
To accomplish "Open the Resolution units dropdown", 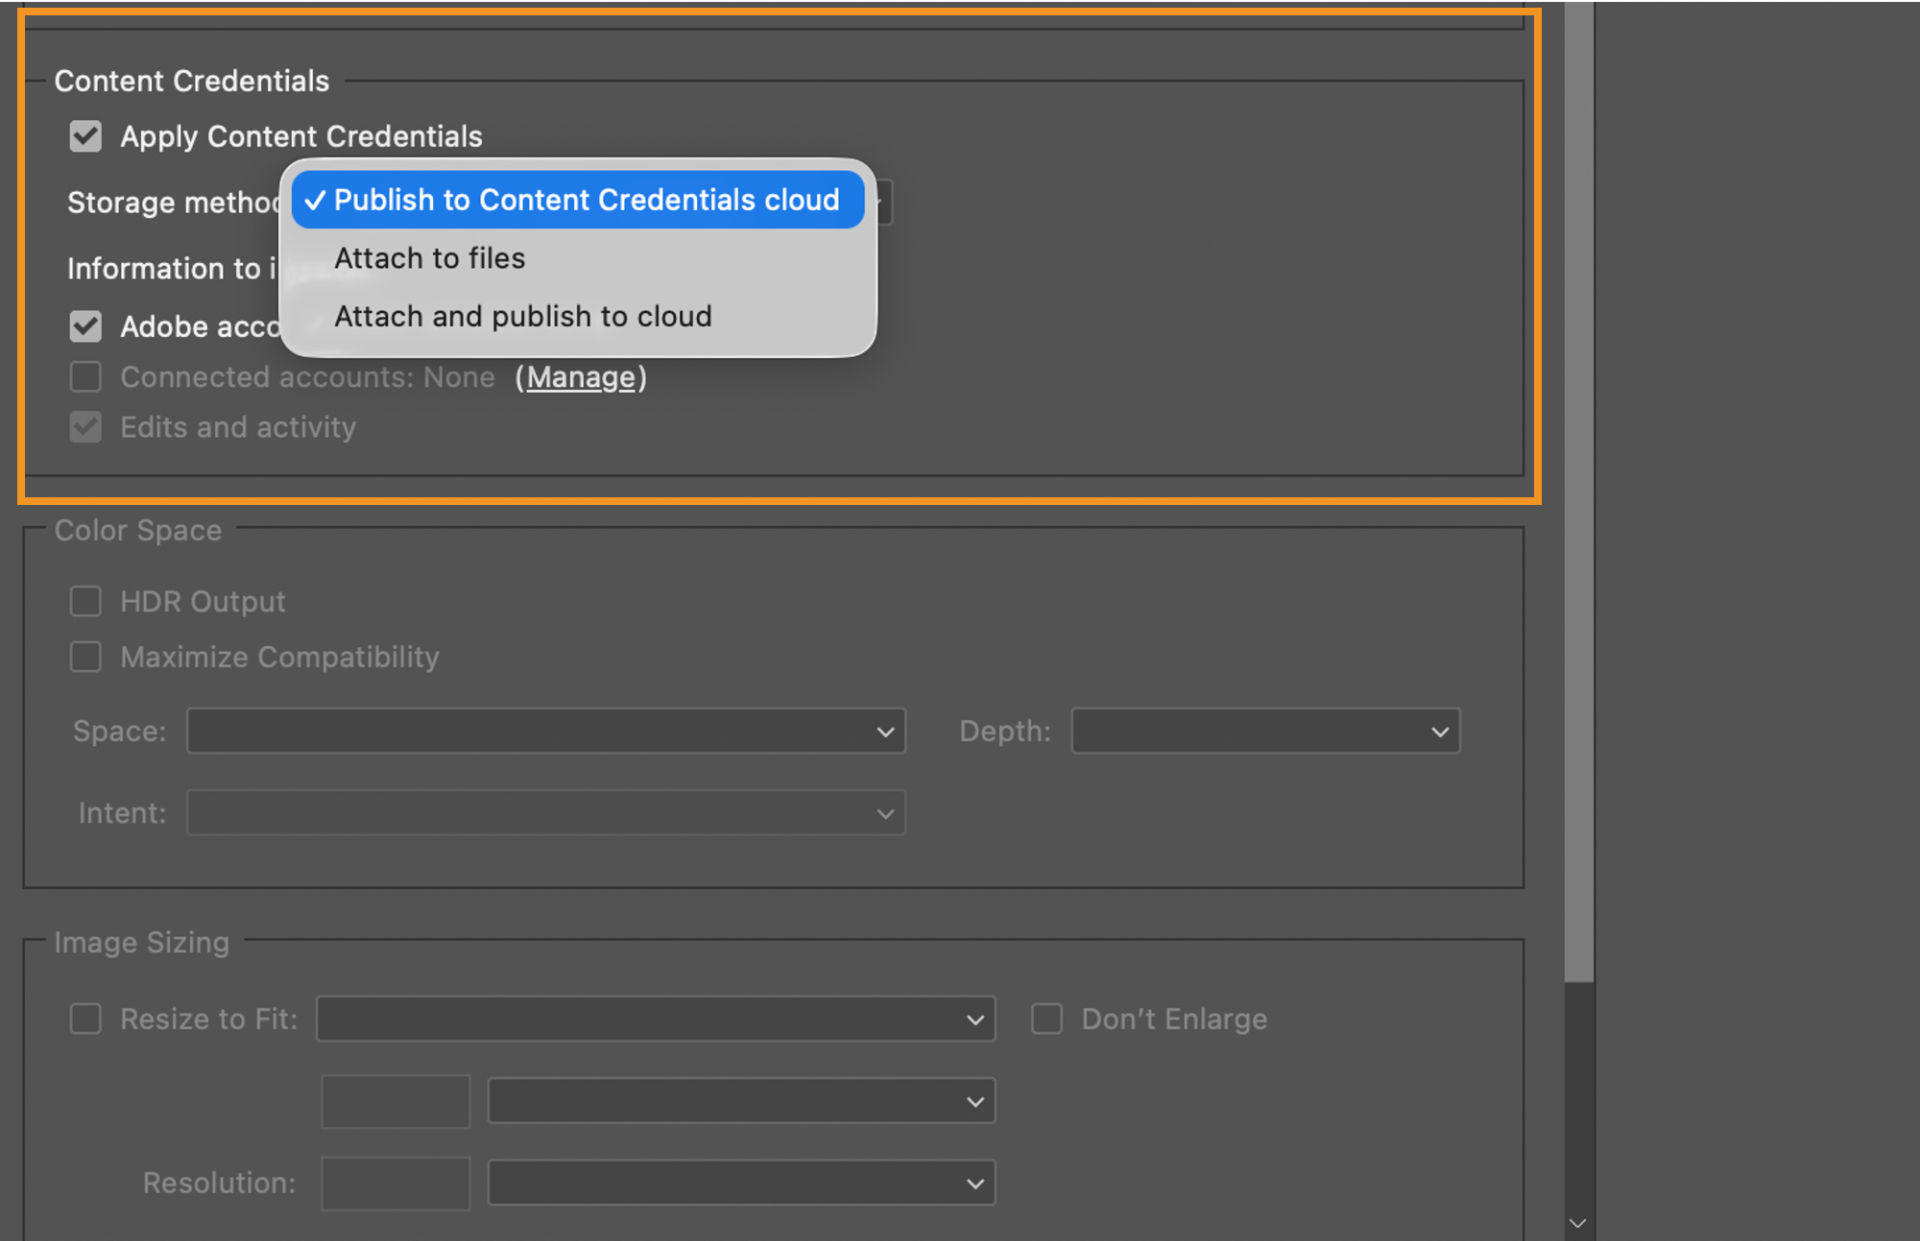I will pyautogui.click(x=741, y=1183).
